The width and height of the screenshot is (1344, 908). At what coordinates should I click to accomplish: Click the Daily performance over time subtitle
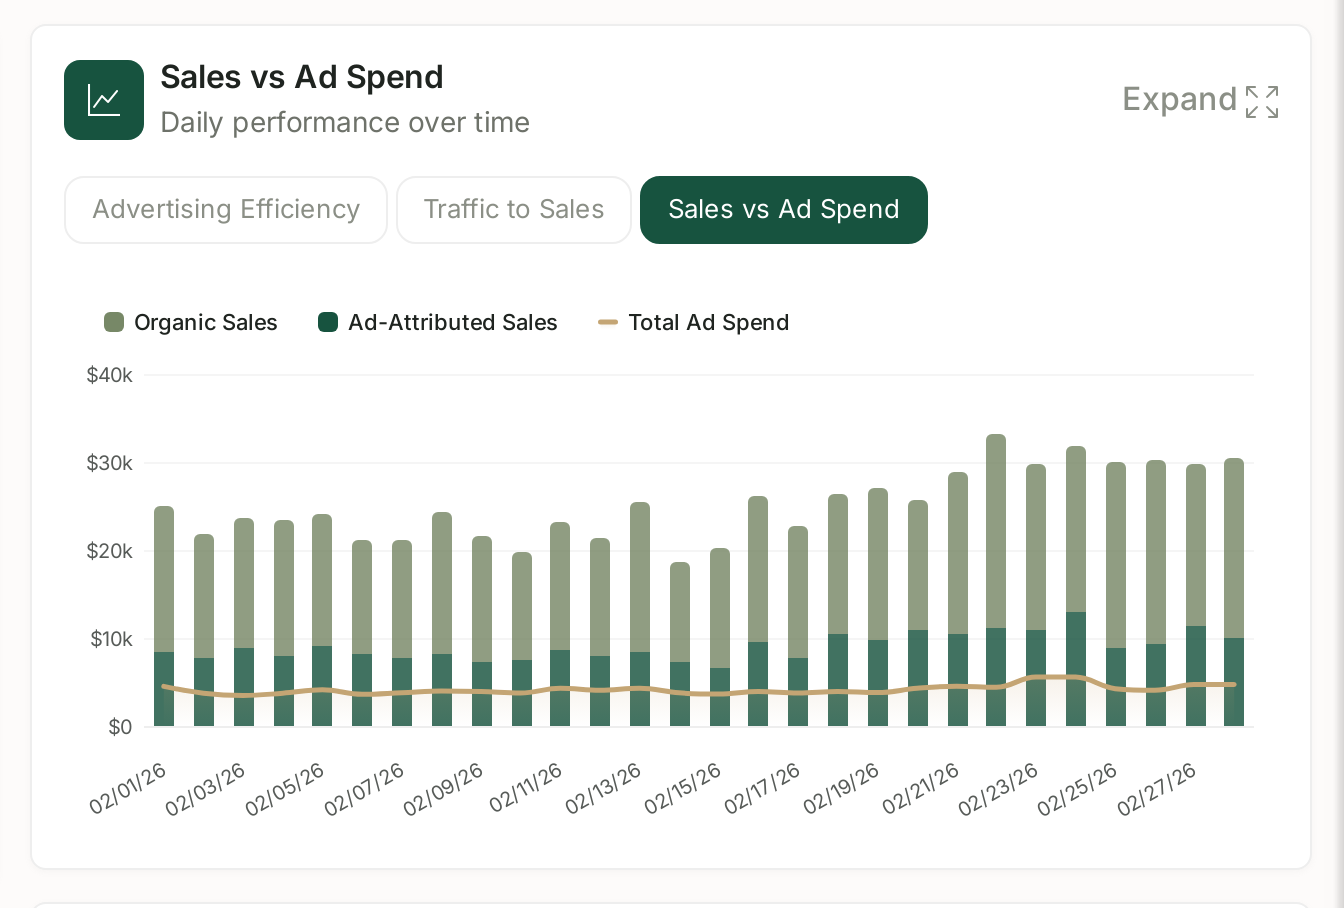click(x=345, y=122)
